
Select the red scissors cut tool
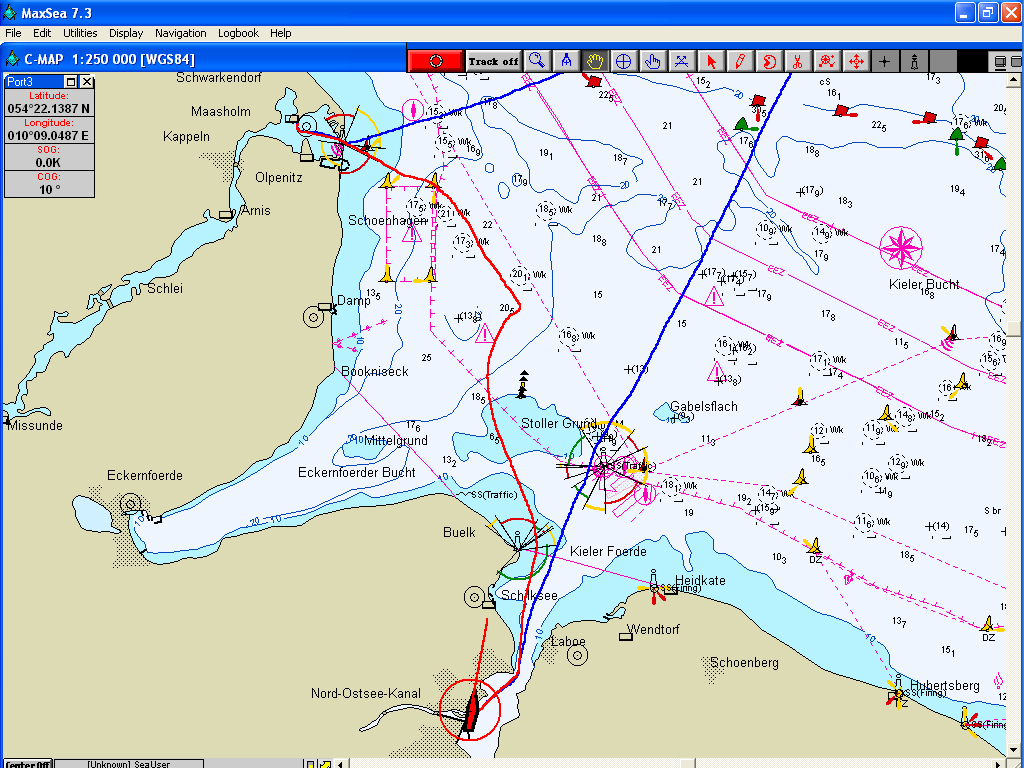click(797, 61)
